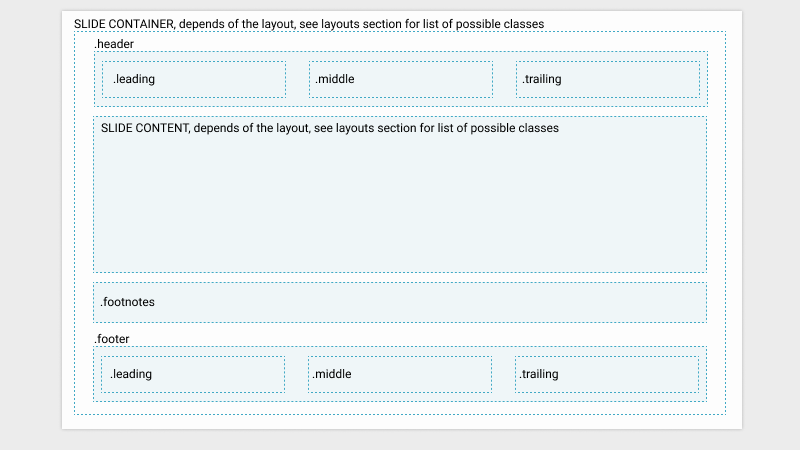Click the header .trailing box
The width and height of the screenshot is (800, 450).
click(608, 79)
